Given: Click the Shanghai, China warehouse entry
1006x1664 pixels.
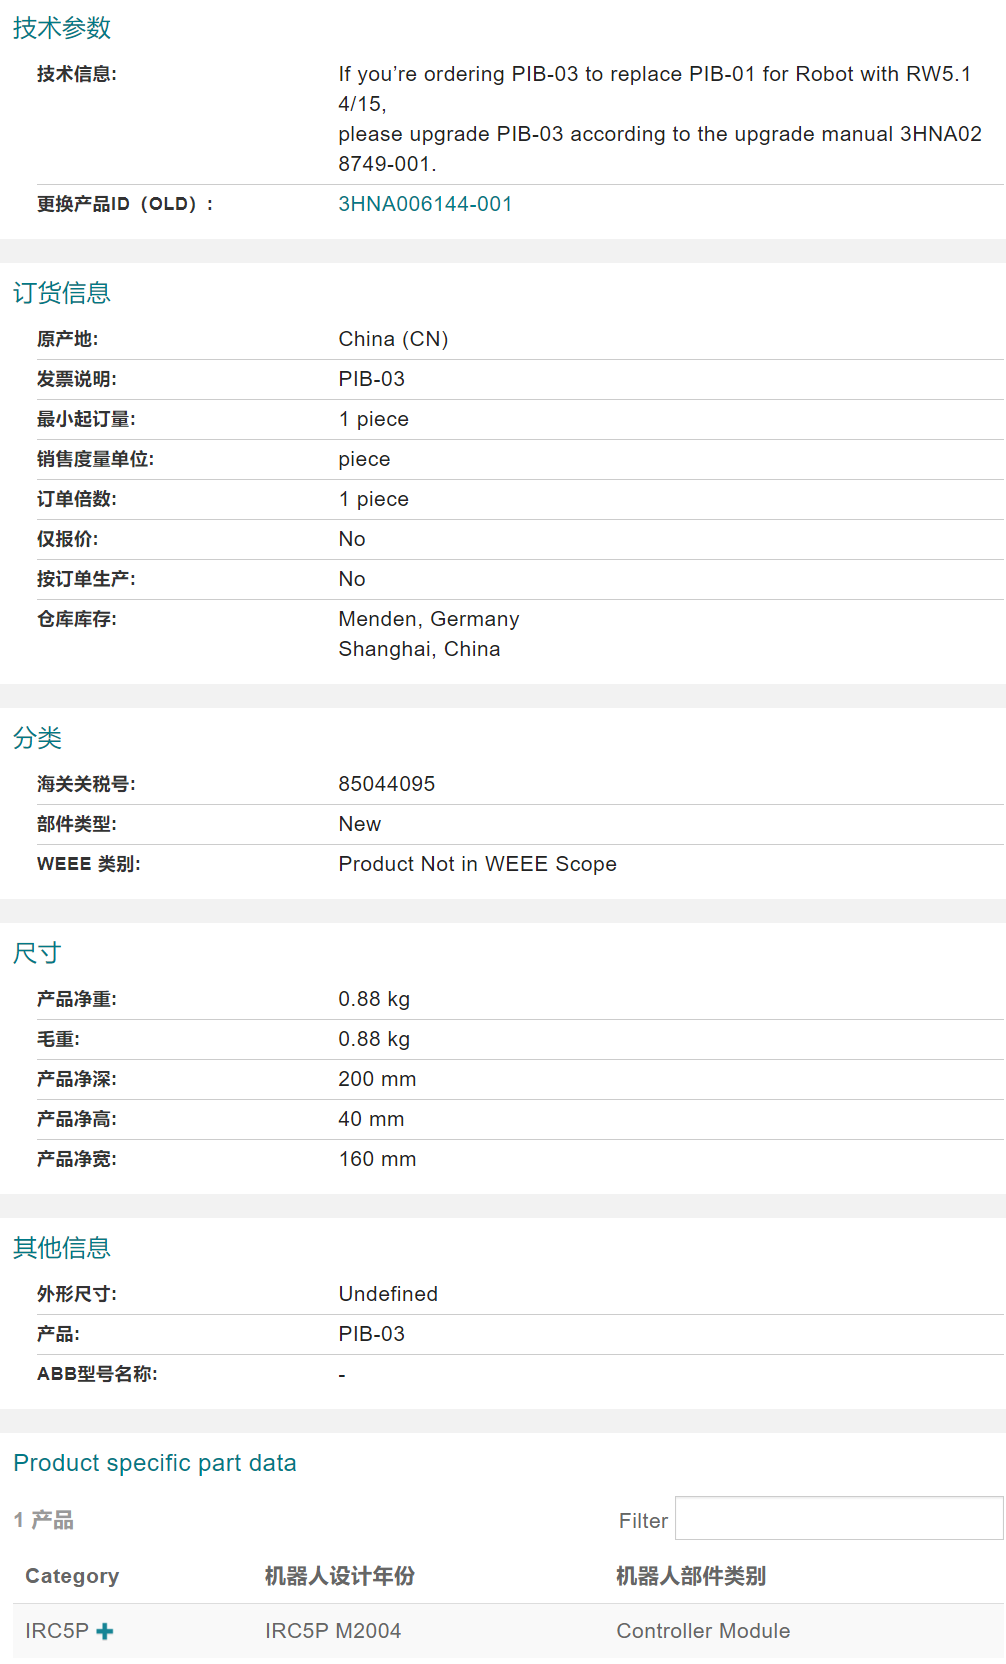Looking at the screenshot, I should [419, 649].
